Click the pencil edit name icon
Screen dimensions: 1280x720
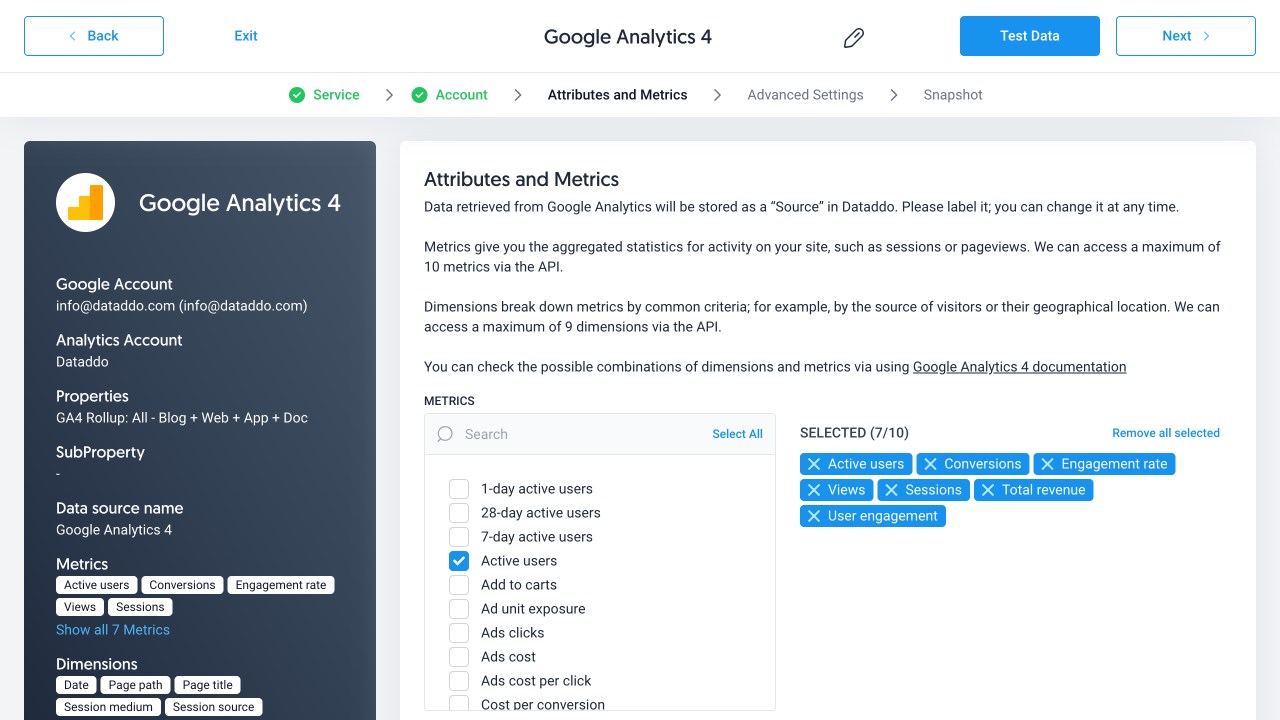[x=853, y=38]
